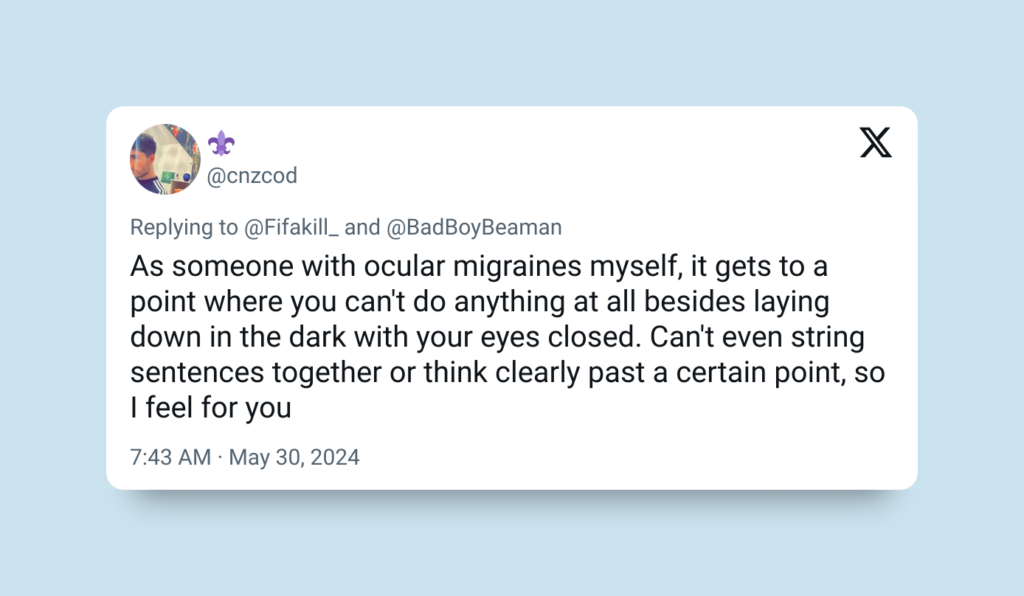This screenshot has width=1024, height=596.
Task: Click the closing phrase 'I feel for you'
Action: click(x=210, y=408)
